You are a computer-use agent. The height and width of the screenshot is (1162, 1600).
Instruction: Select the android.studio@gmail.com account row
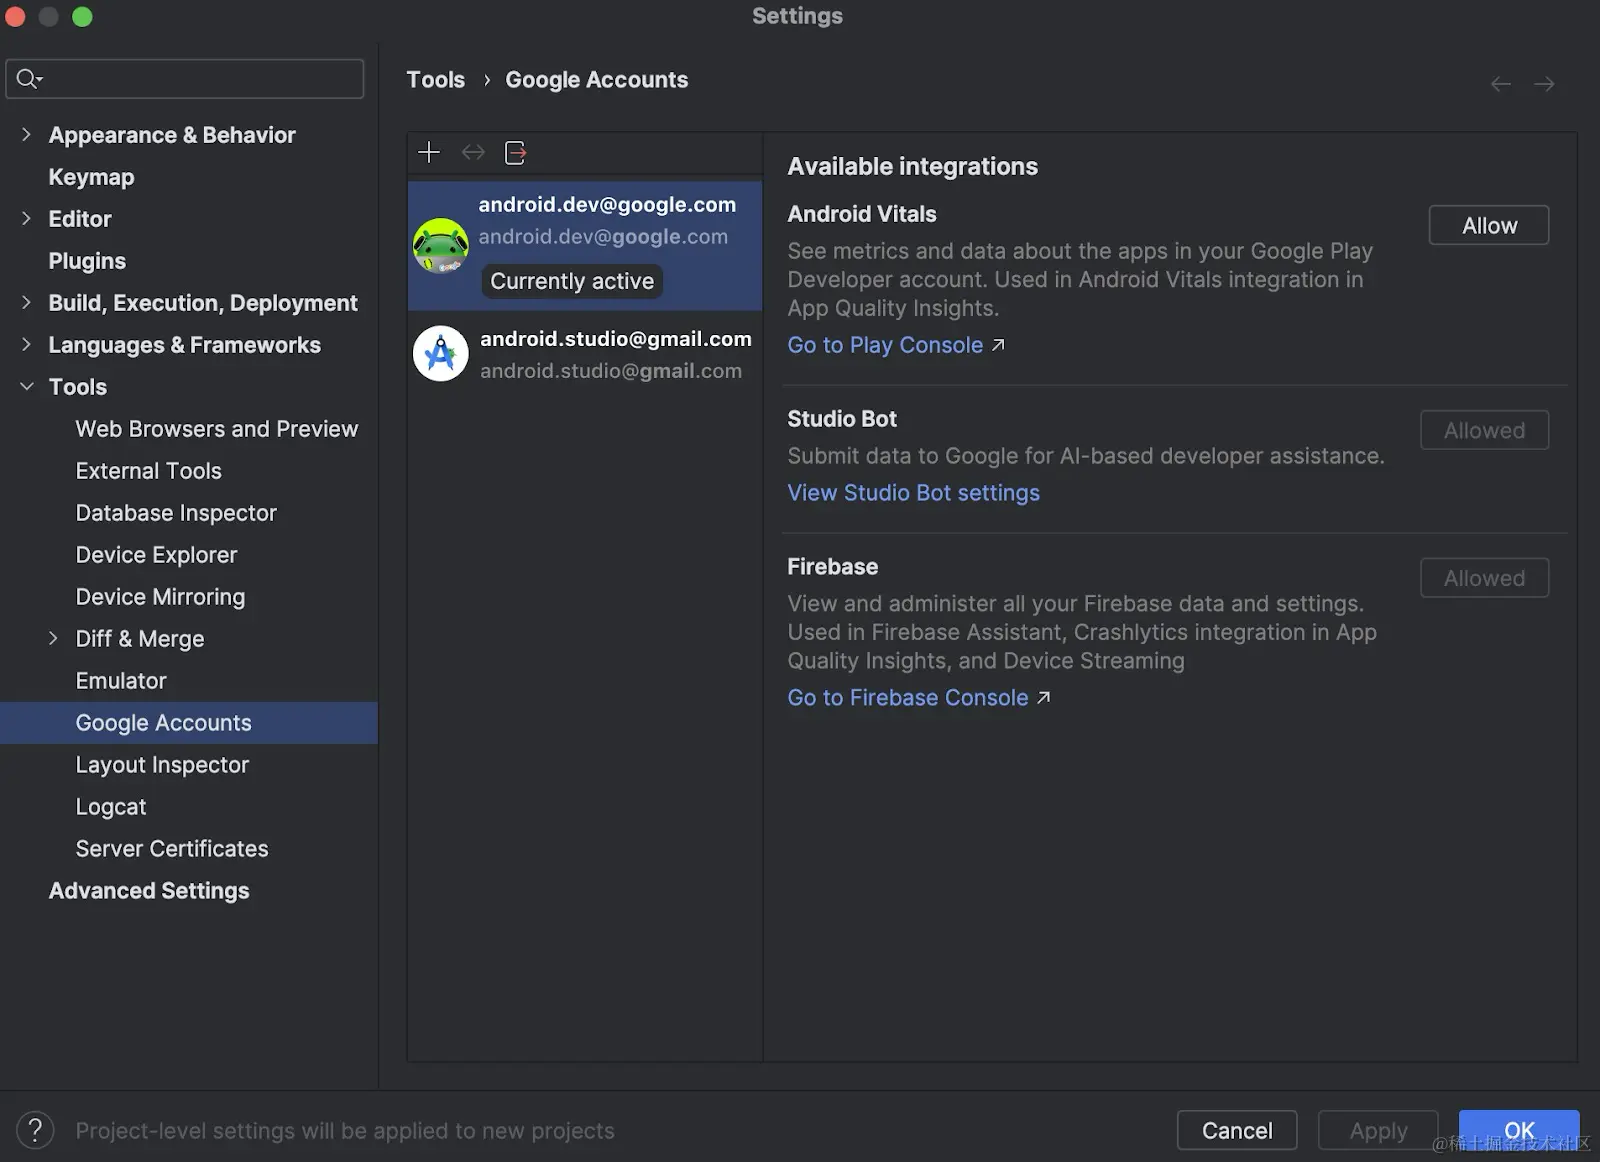[x=585, y=354]
